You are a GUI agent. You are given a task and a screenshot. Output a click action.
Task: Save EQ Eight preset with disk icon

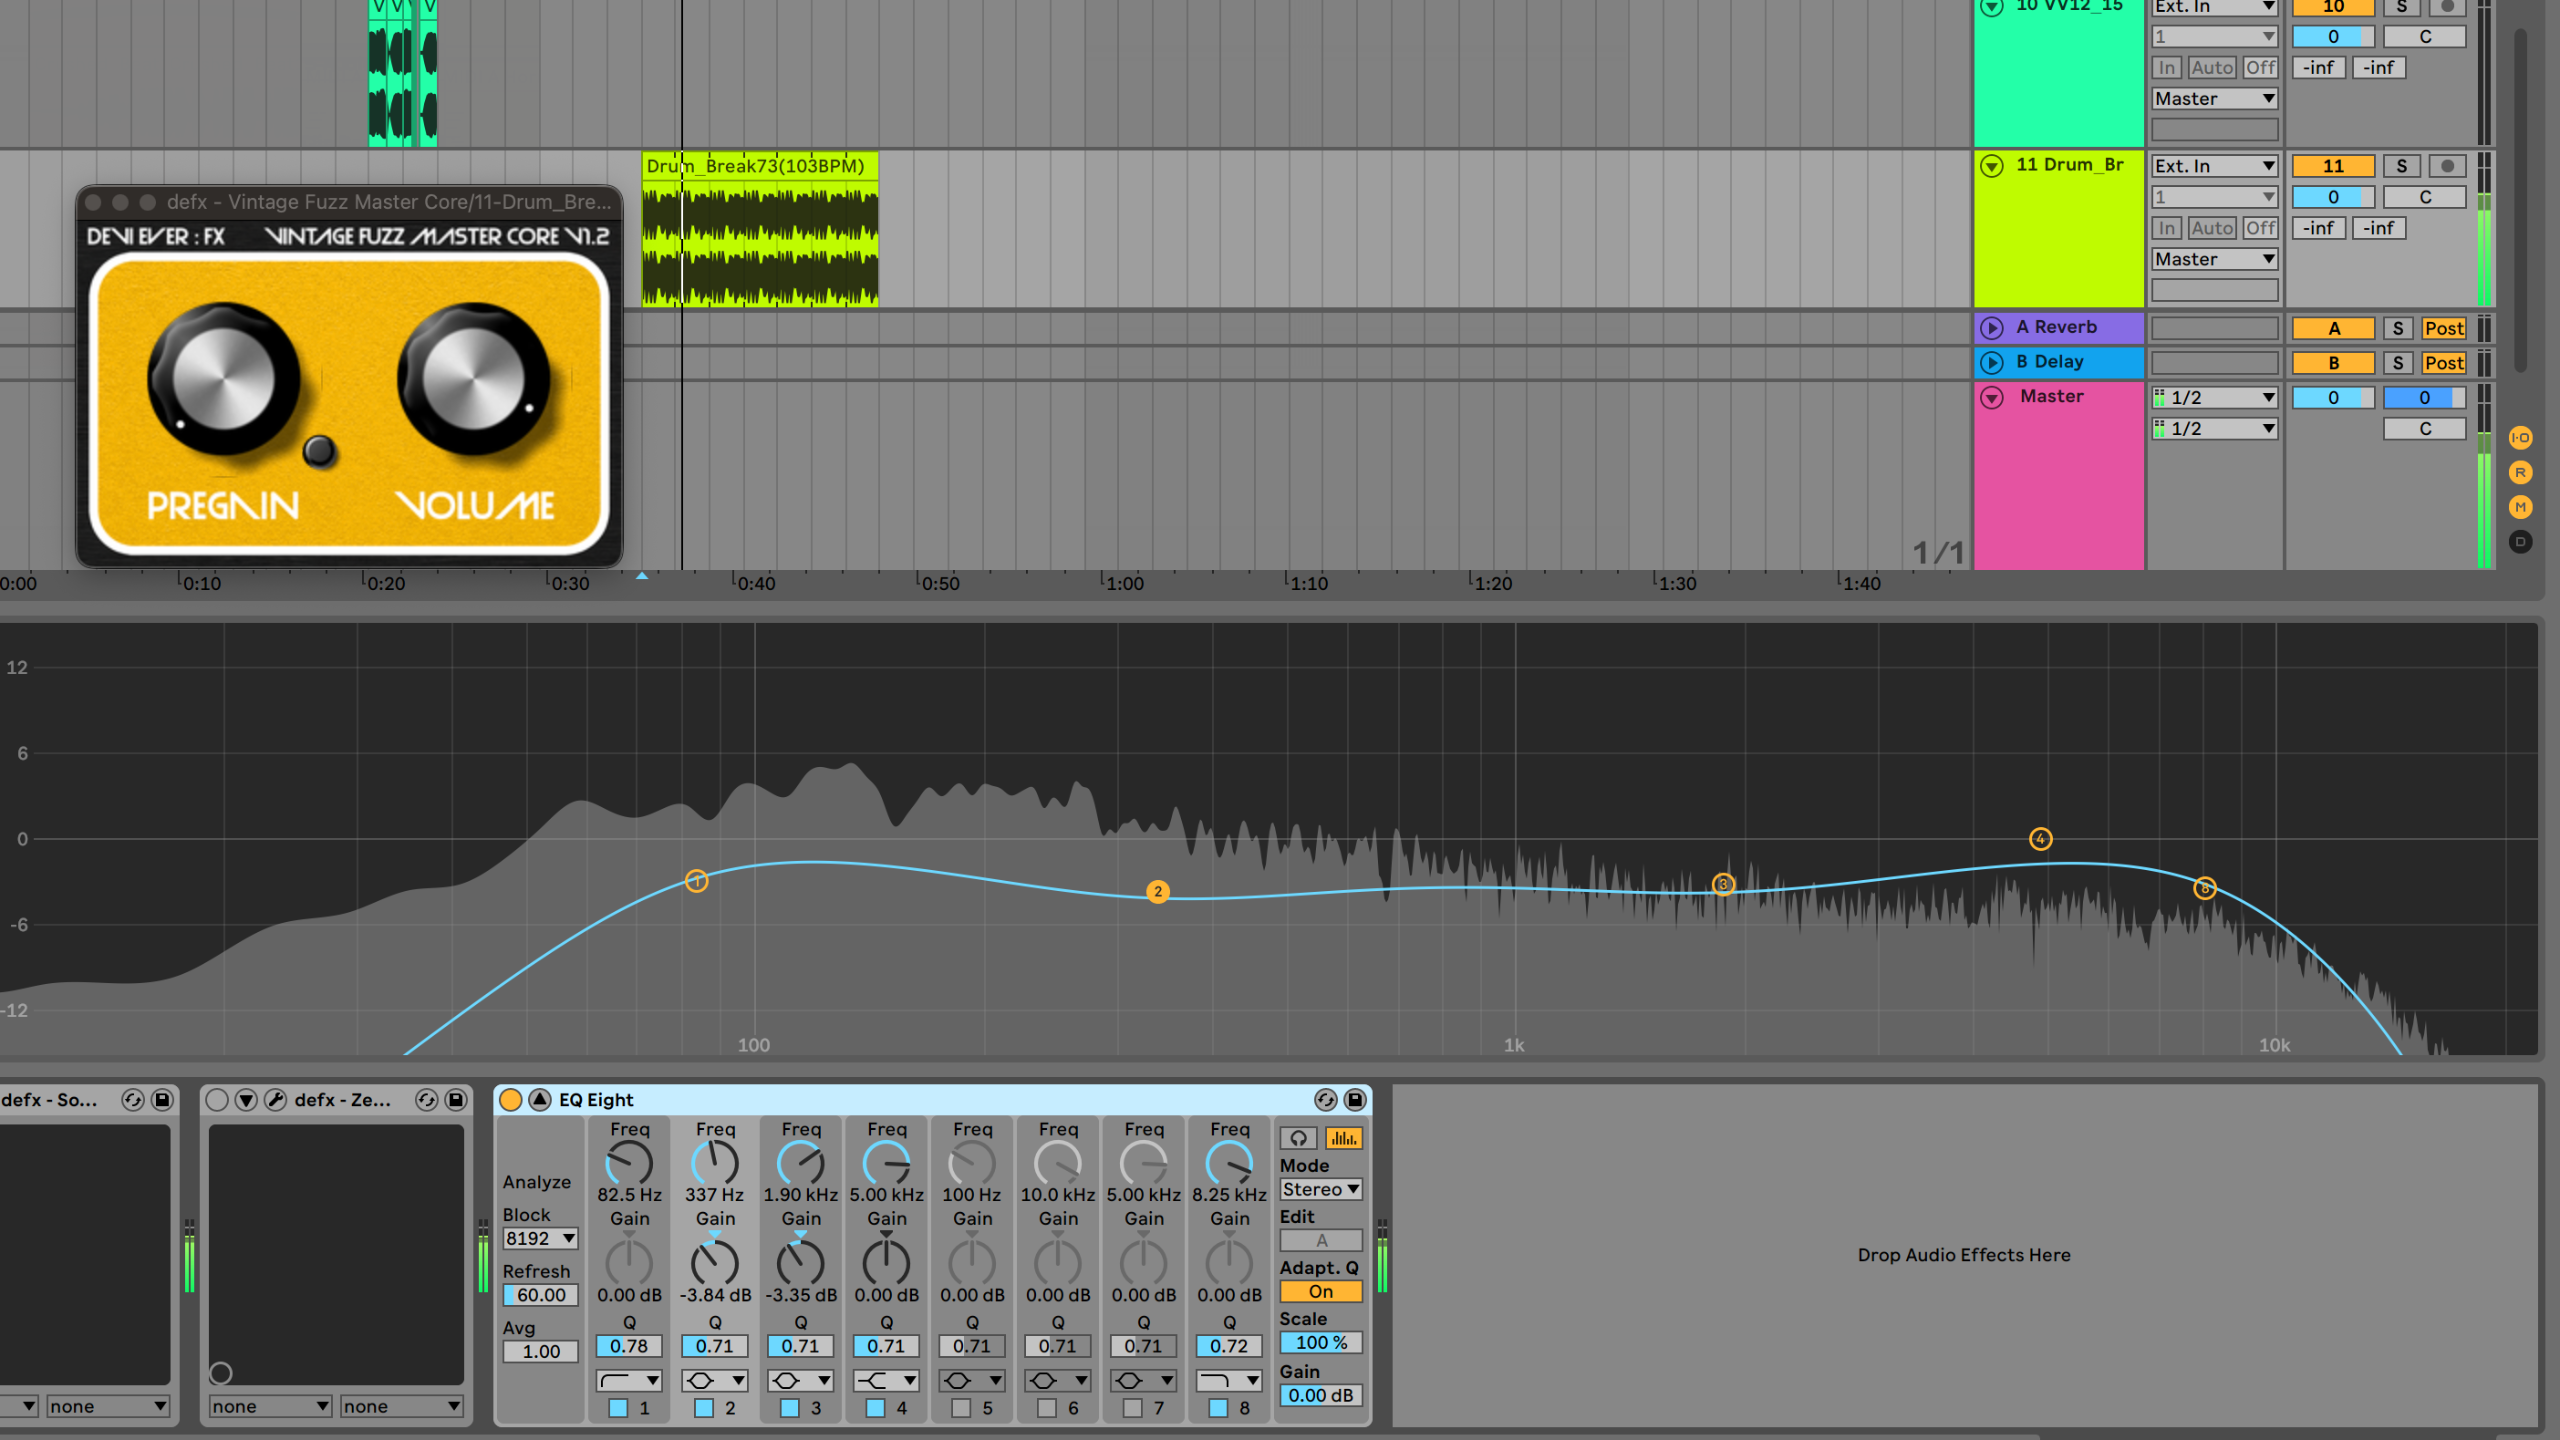[x=1355, y=1100]
